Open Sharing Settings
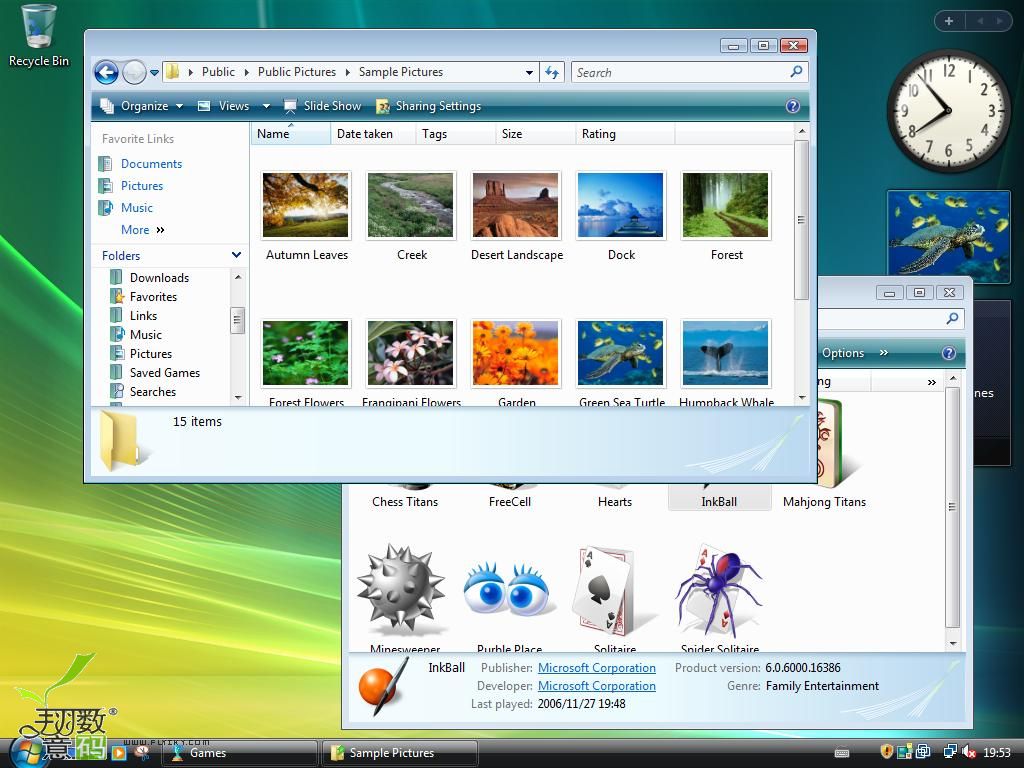1024x768 pixels. (429, 106)
